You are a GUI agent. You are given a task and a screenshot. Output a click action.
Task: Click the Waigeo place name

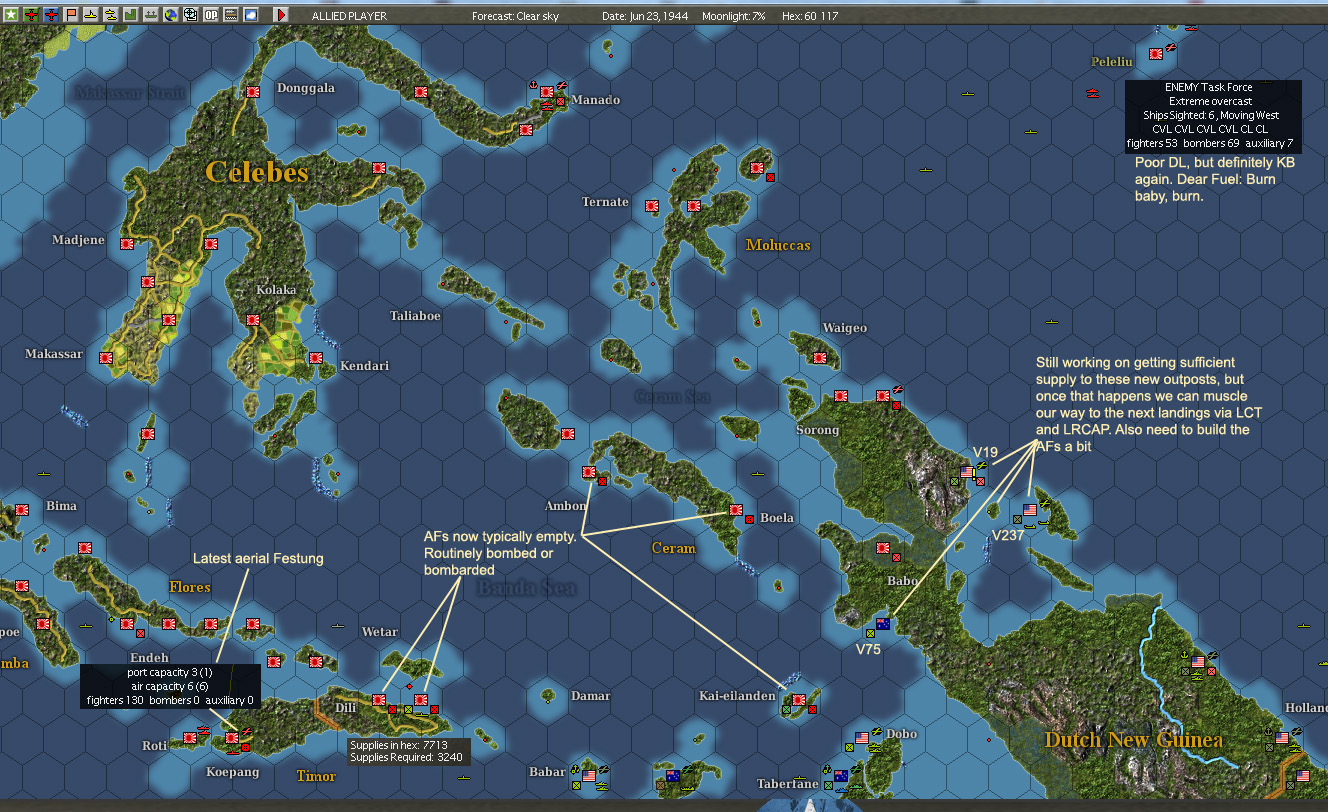click(x=845, y=328)
